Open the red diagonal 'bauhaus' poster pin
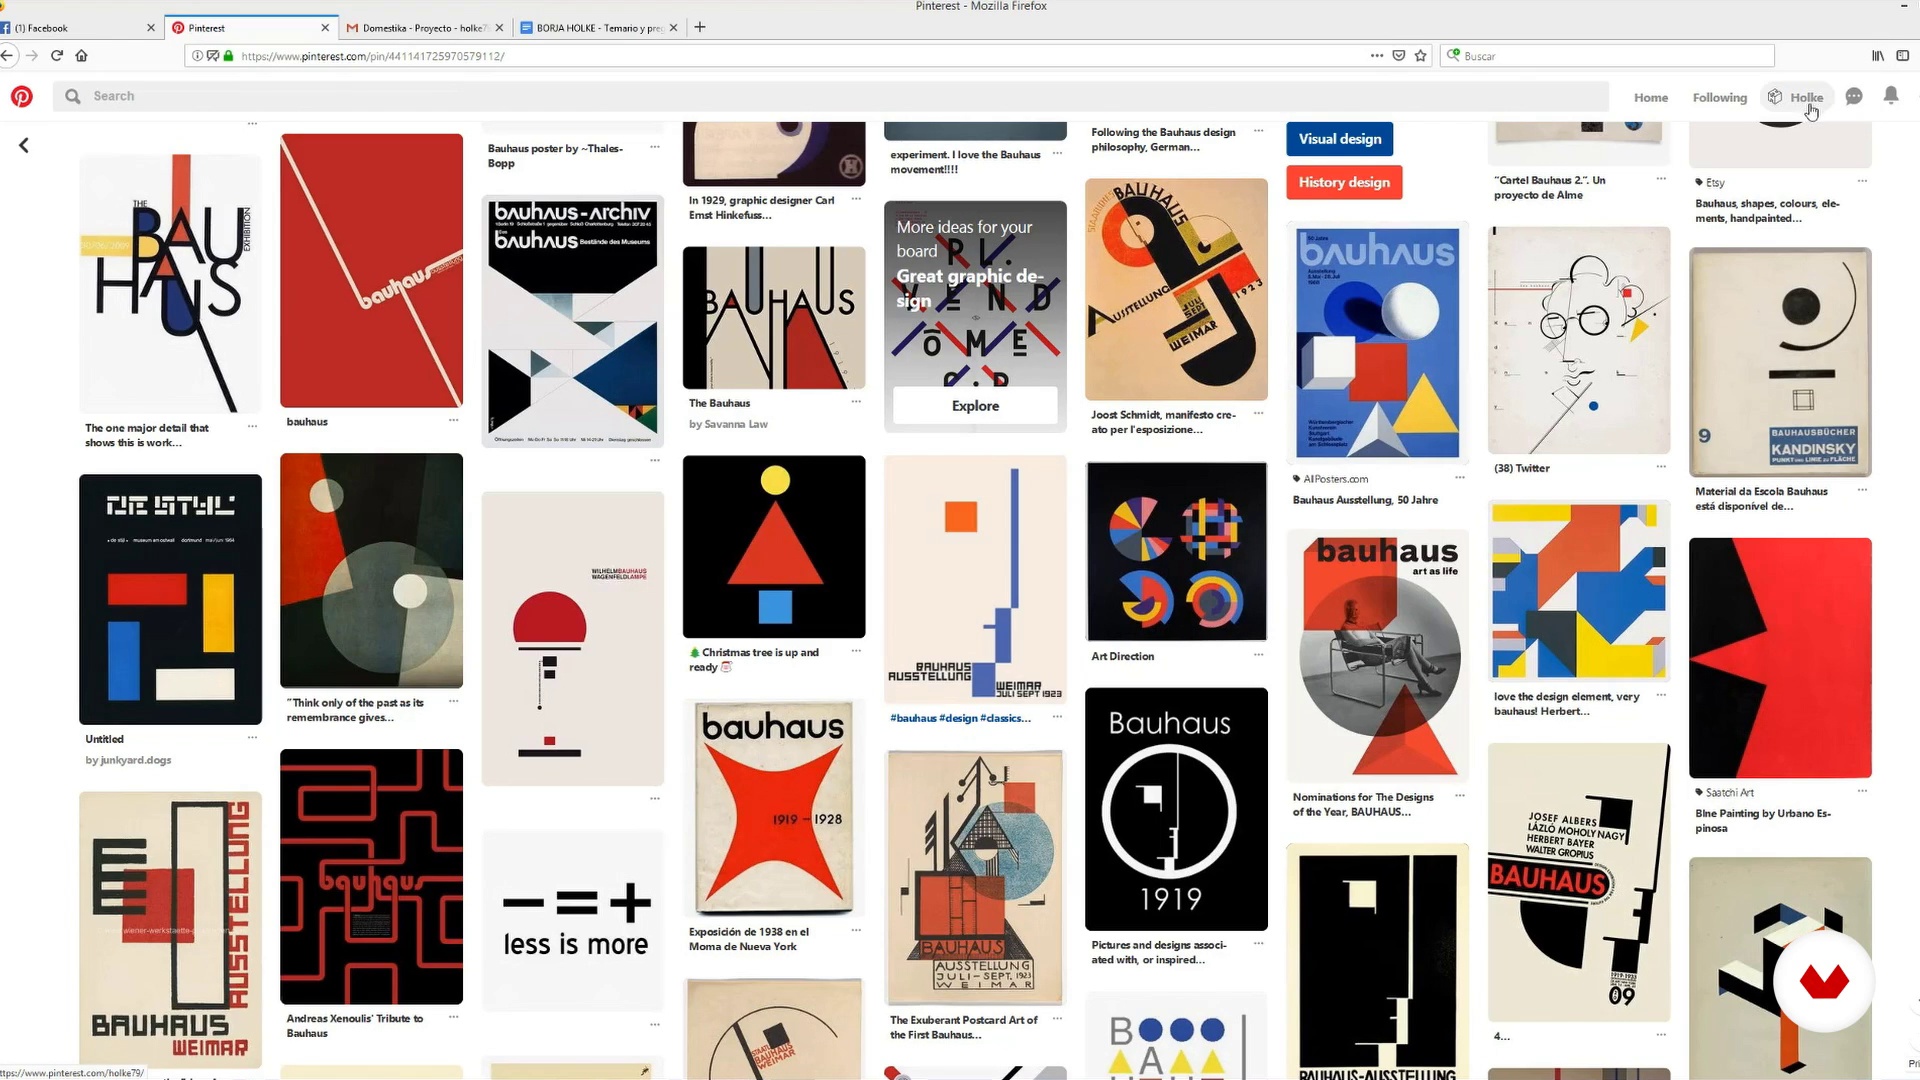Screen dimensions: 1920x1080 coord(371,270)
